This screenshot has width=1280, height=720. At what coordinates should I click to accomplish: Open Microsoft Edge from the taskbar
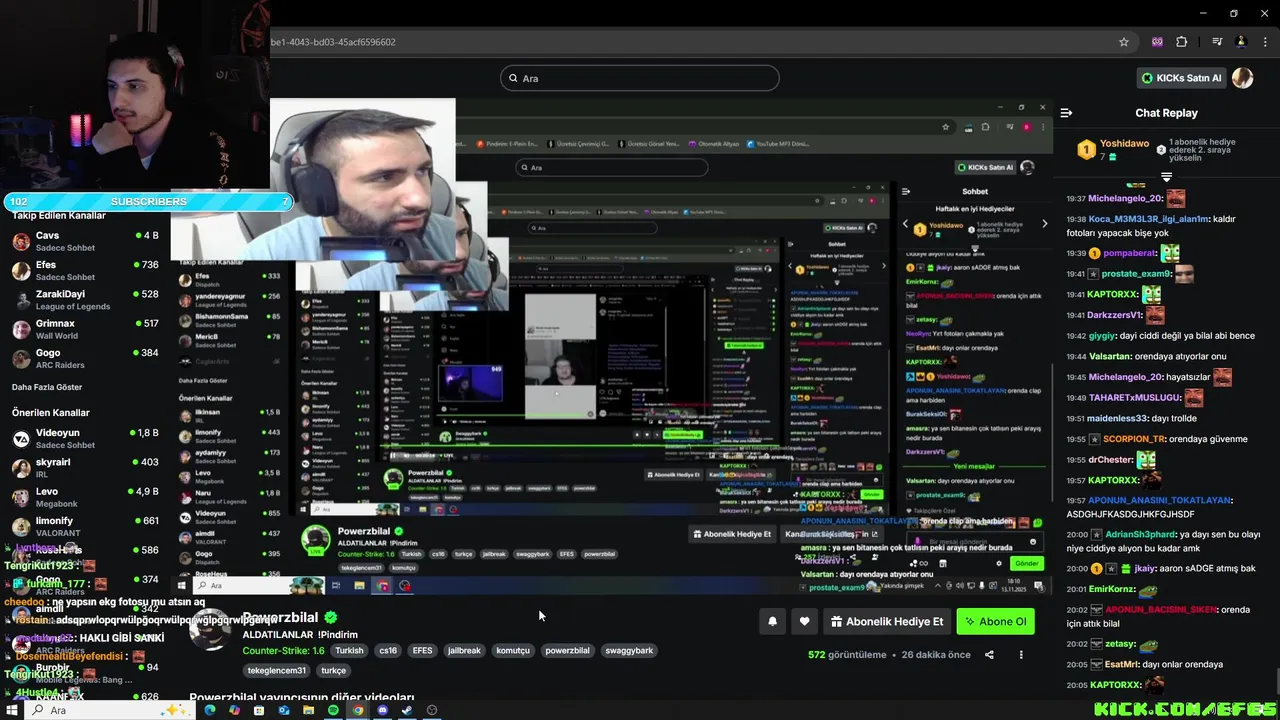210,710
